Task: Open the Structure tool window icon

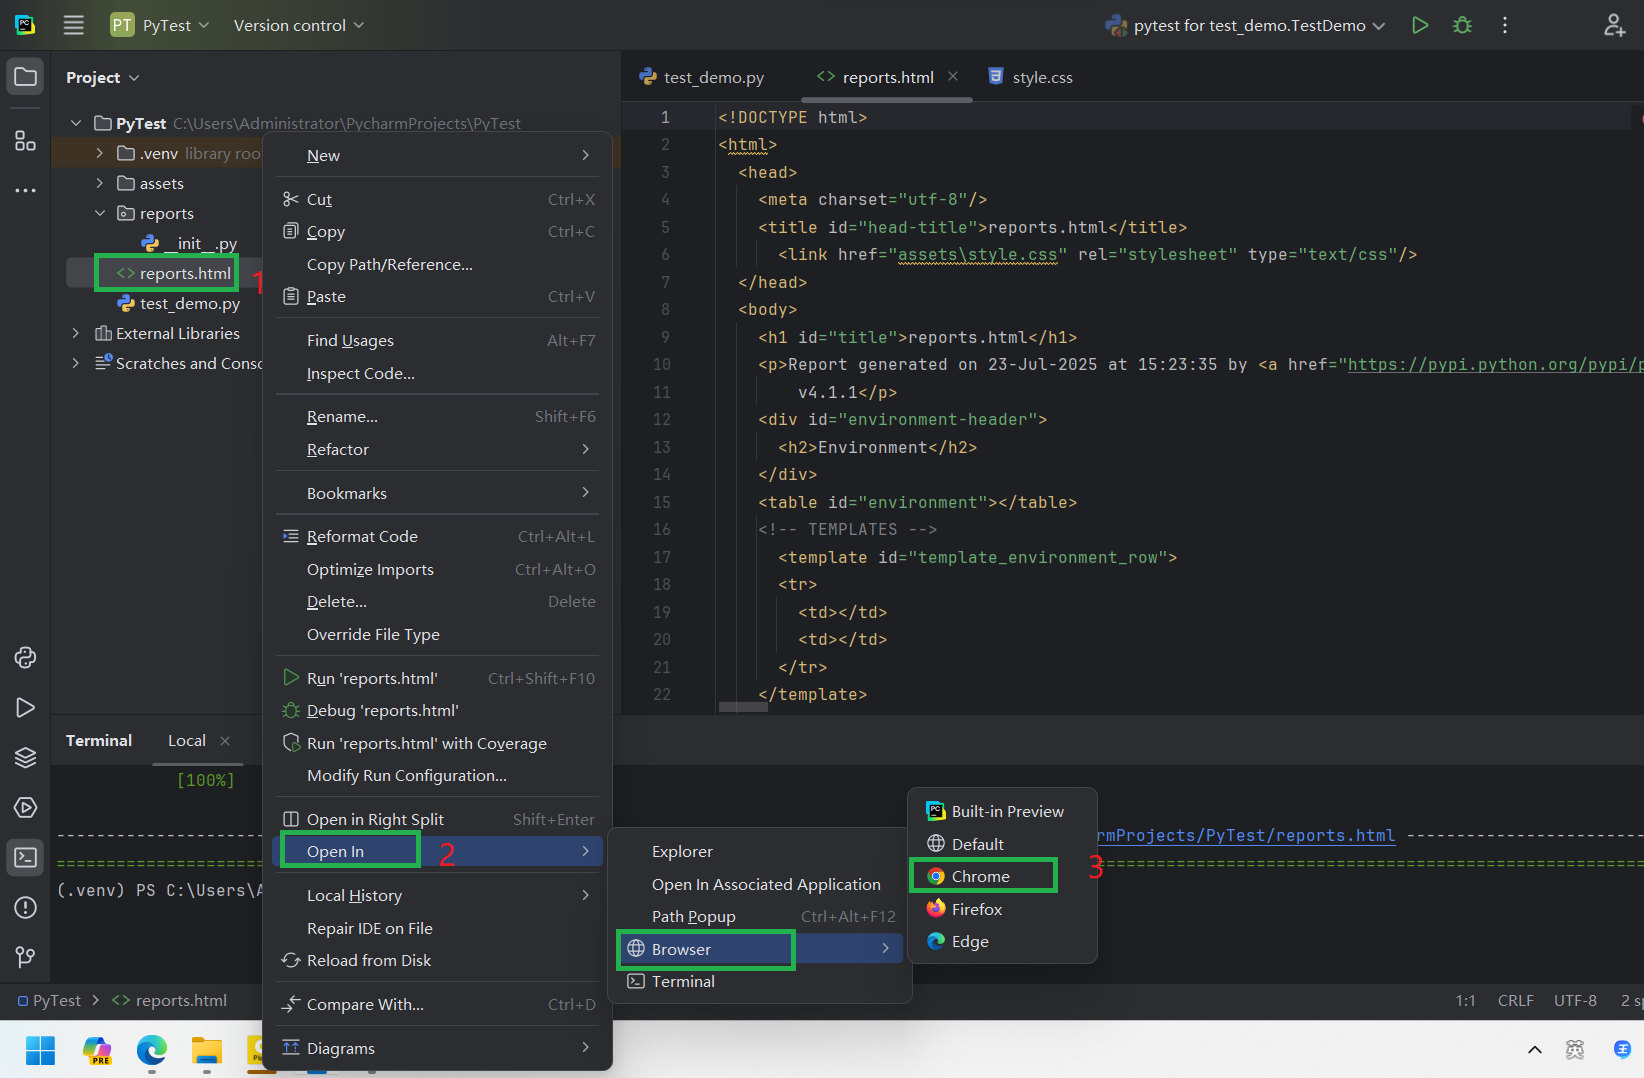Action: click(25, 141)
